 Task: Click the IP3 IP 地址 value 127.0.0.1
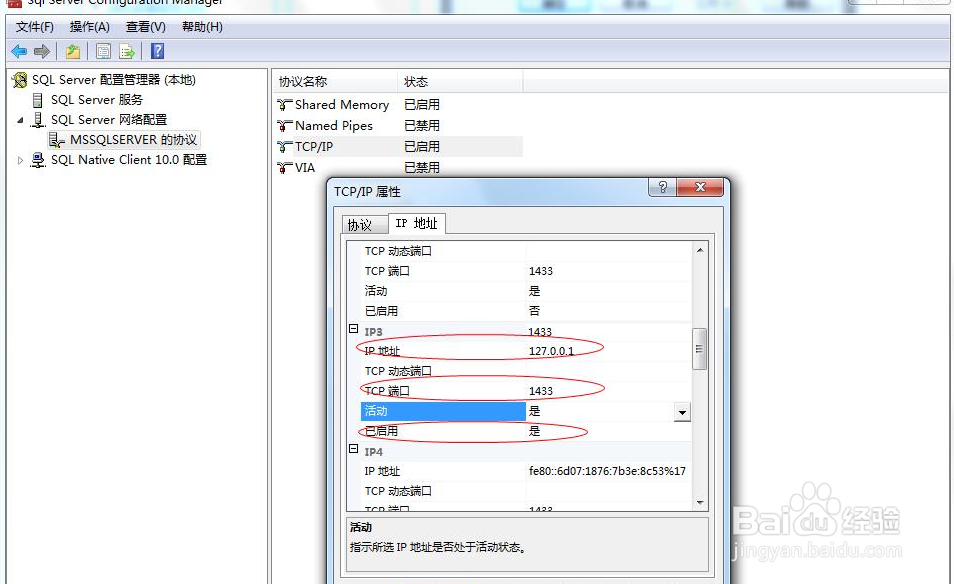(x=551, y=351)
